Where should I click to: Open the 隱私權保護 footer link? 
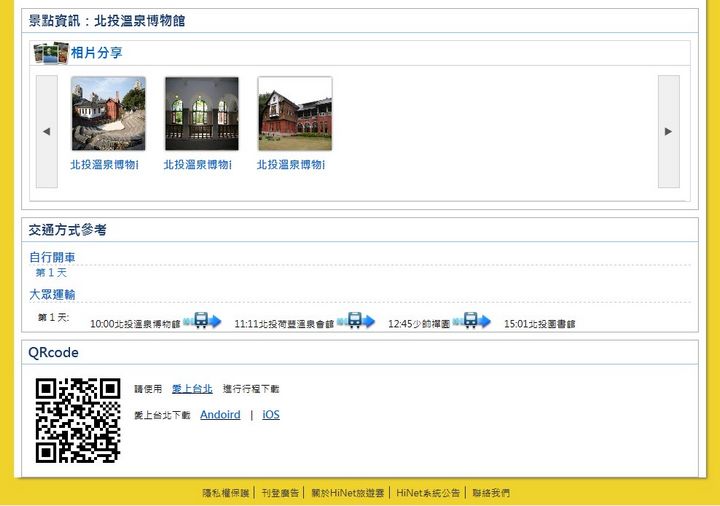226,493
